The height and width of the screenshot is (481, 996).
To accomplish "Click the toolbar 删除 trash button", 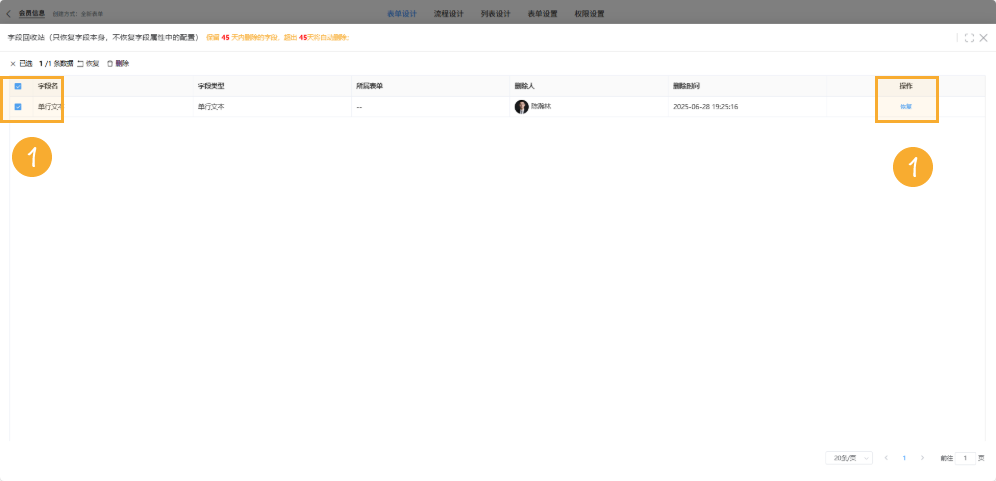I will click(118, 64).
